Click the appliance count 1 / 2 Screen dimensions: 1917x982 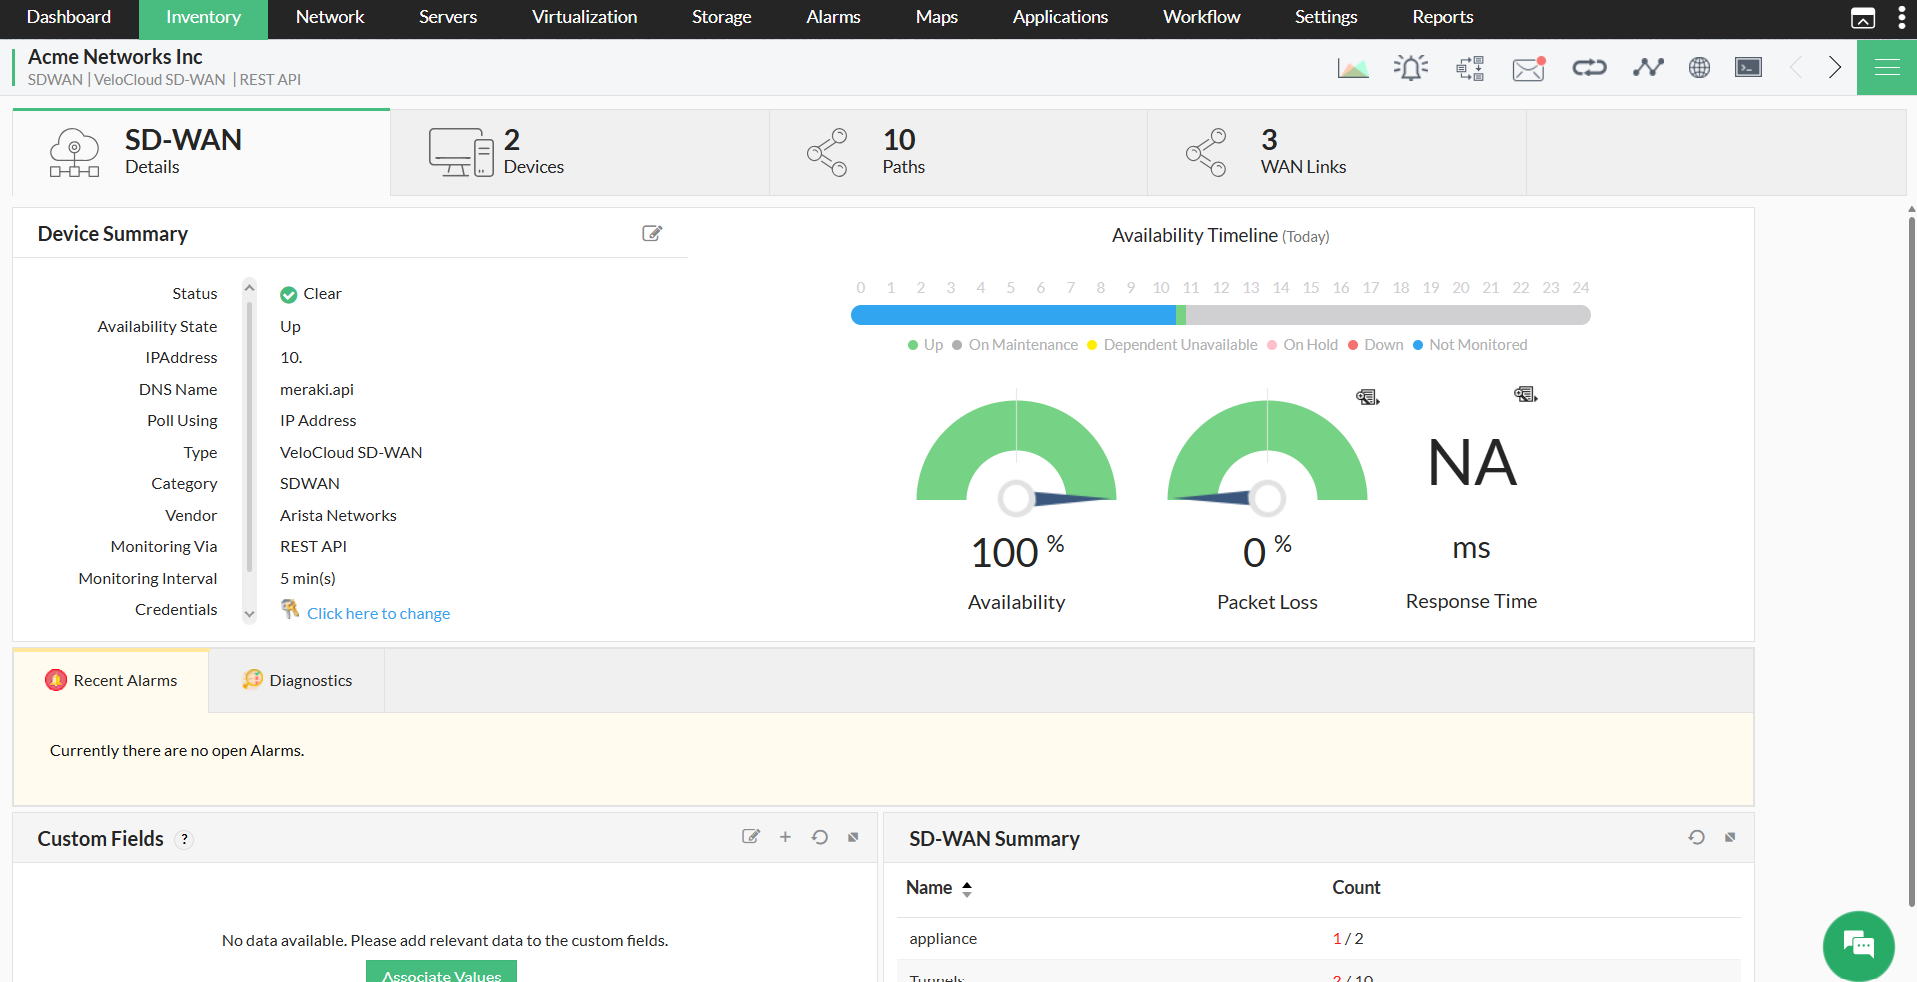click(1348, 938)
